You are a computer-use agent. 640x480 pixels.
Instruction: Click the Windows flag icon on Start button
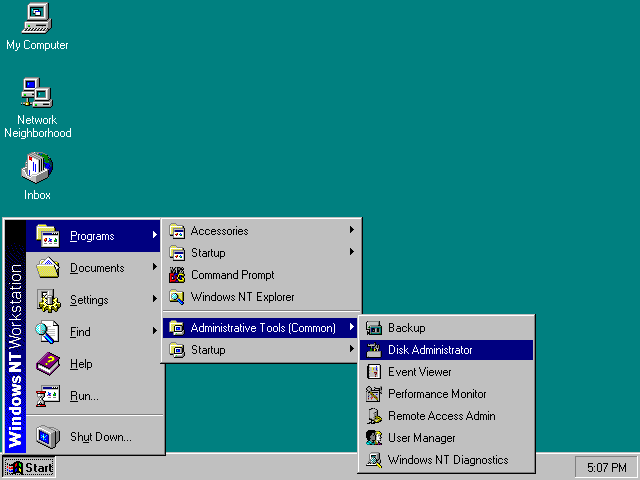(14, 468)
